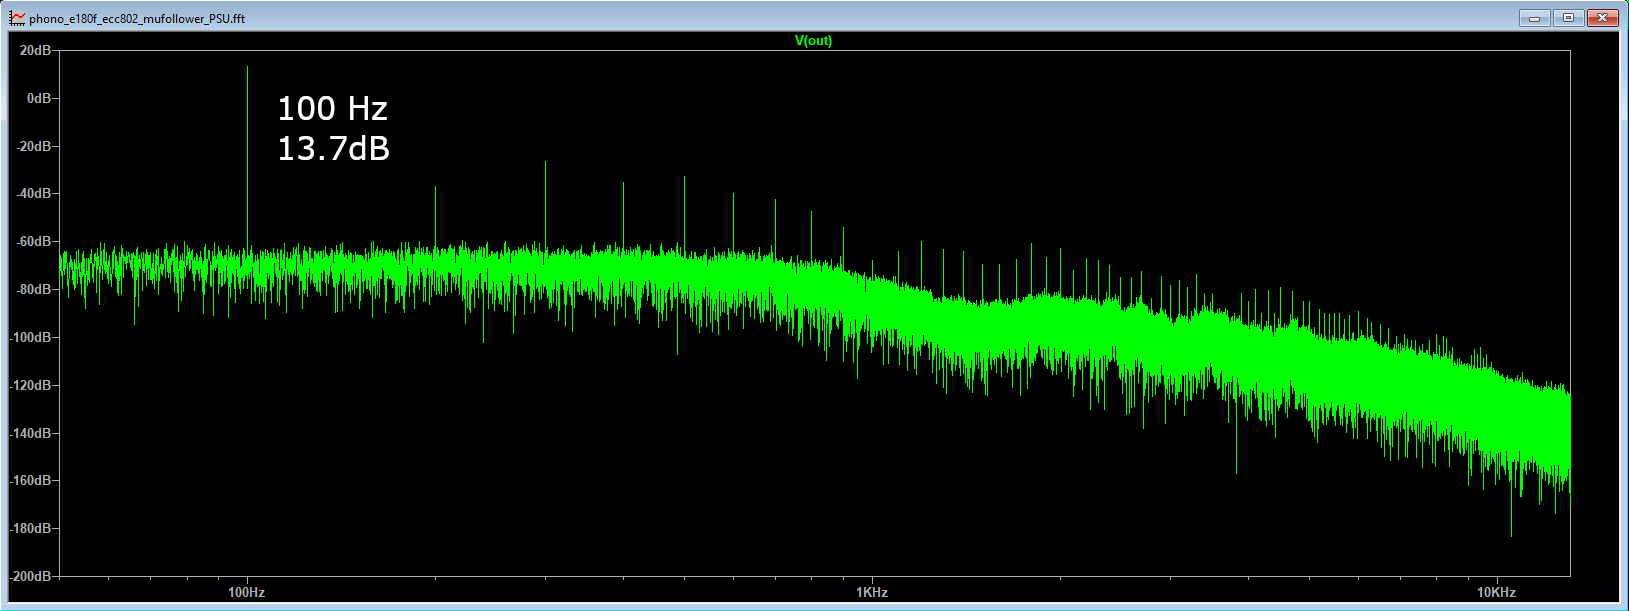Click the -200dB vertical axis label
This screenshot has width=1629, height=611.
click(x=31, y=576)
